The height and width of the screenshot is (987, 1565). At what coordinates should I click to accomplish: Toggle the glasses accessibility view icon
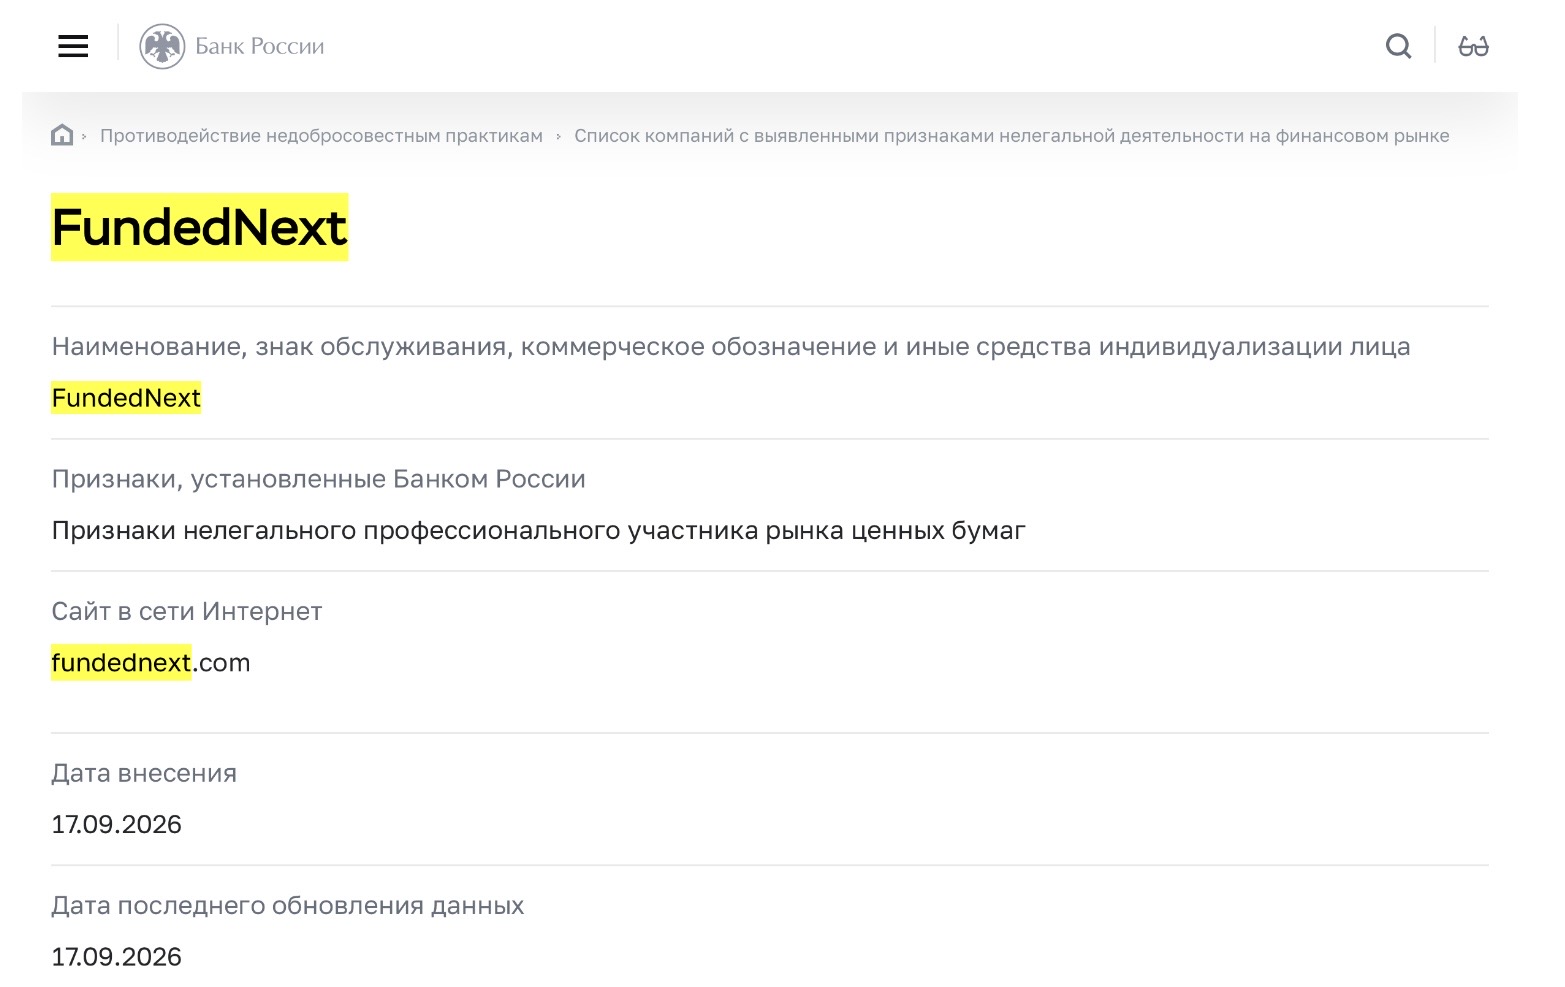tap(1473, 46)
